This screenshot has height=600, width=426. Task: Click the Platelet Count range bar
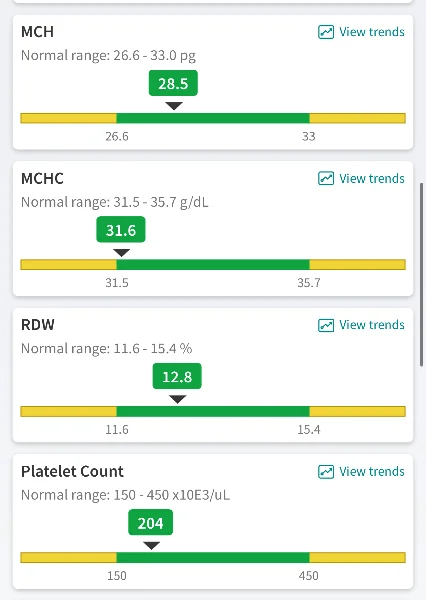[x=213, y=558]
